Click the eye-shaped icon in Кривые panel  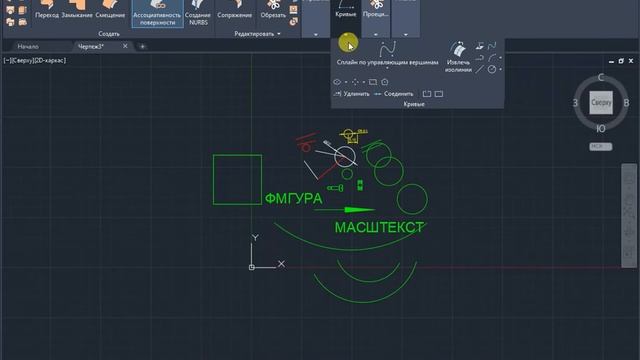tap(337, 82)
